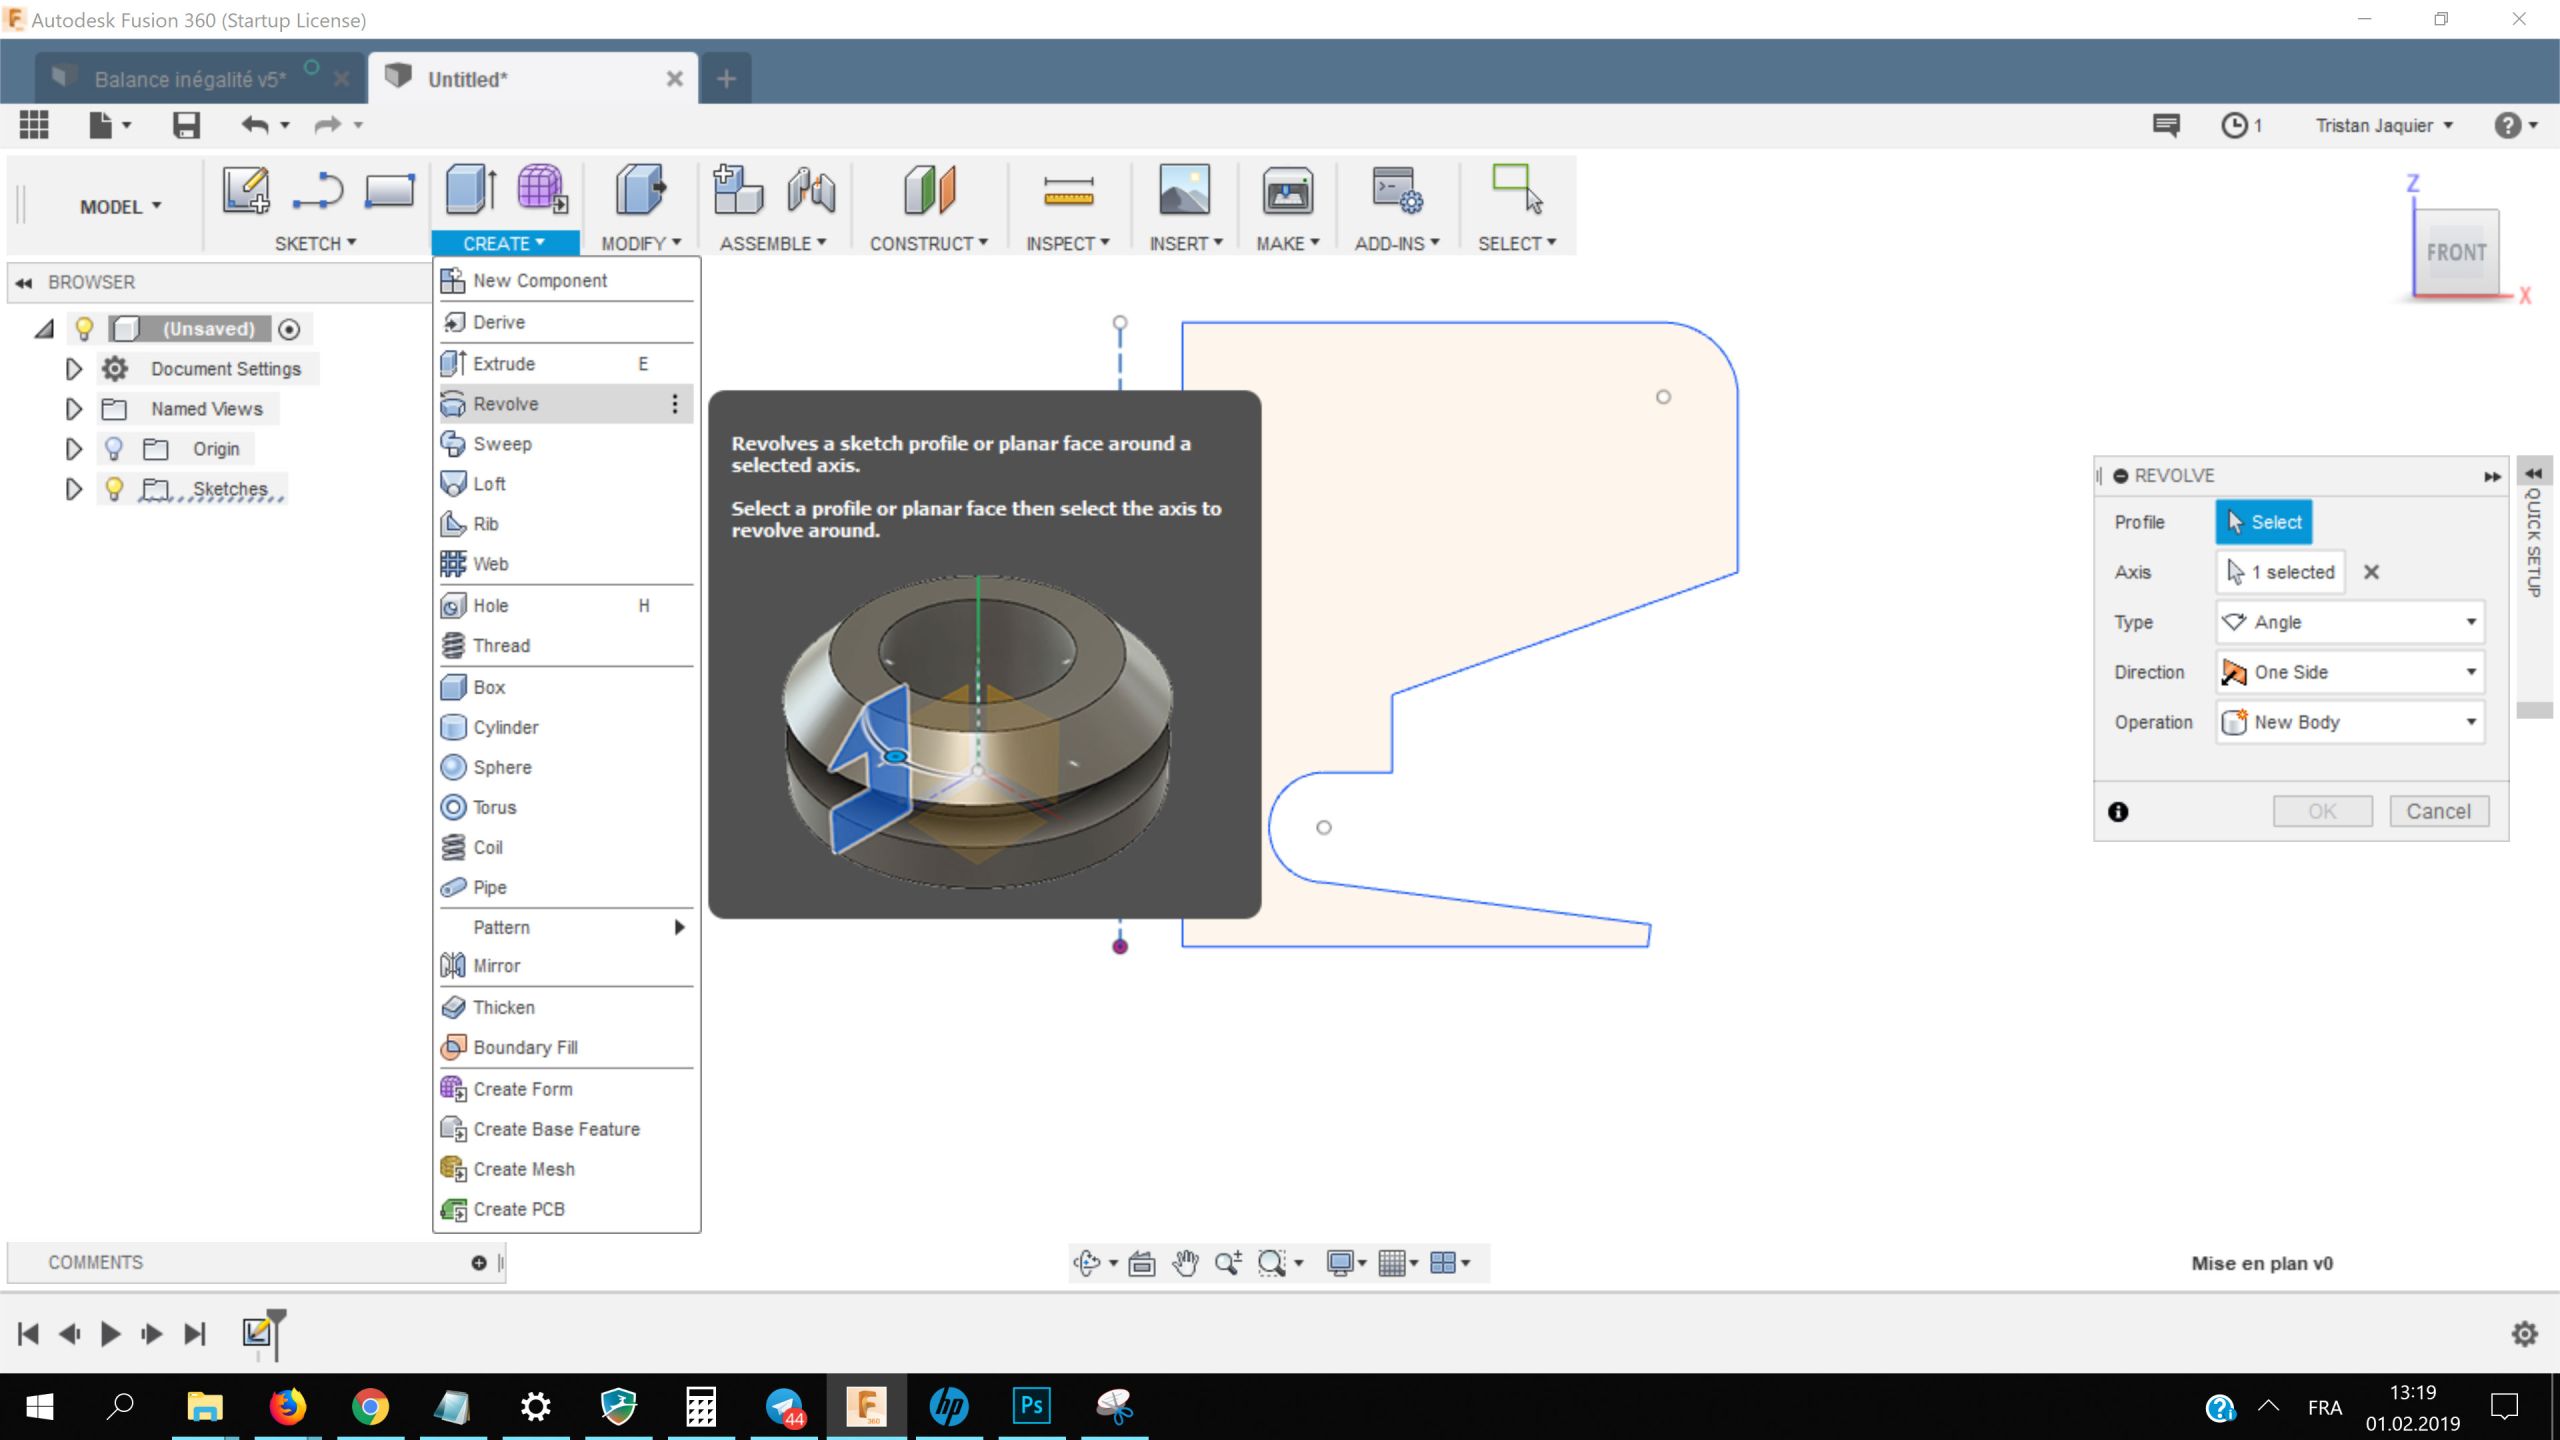Screen dimensions: 2560x1440
Task: Toggle visibility bulb of Sketches folder
Action: point(113,488)
